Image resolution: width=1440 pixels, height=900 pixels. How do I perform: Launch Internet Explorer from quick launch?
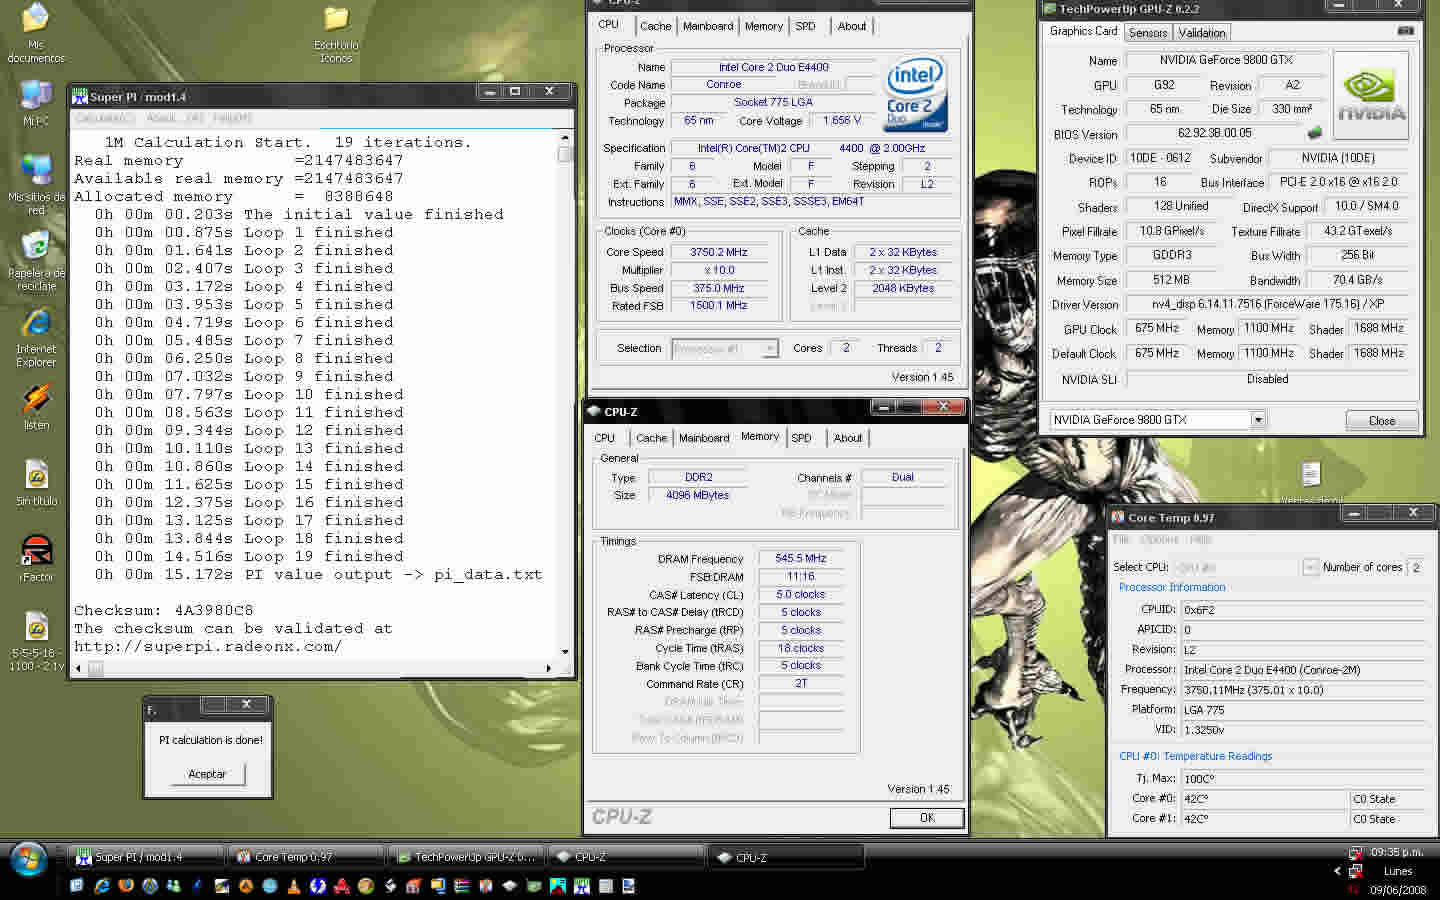[102, 886]
